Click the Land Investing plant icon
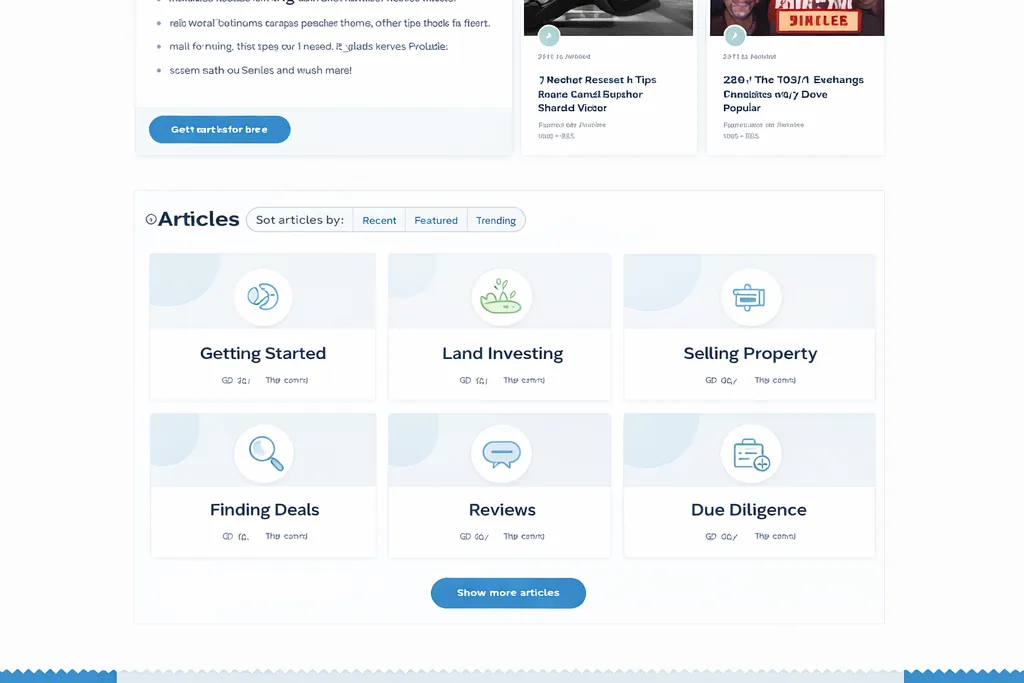The width and height of the screenshot is (1024, 683). [501, 296]
